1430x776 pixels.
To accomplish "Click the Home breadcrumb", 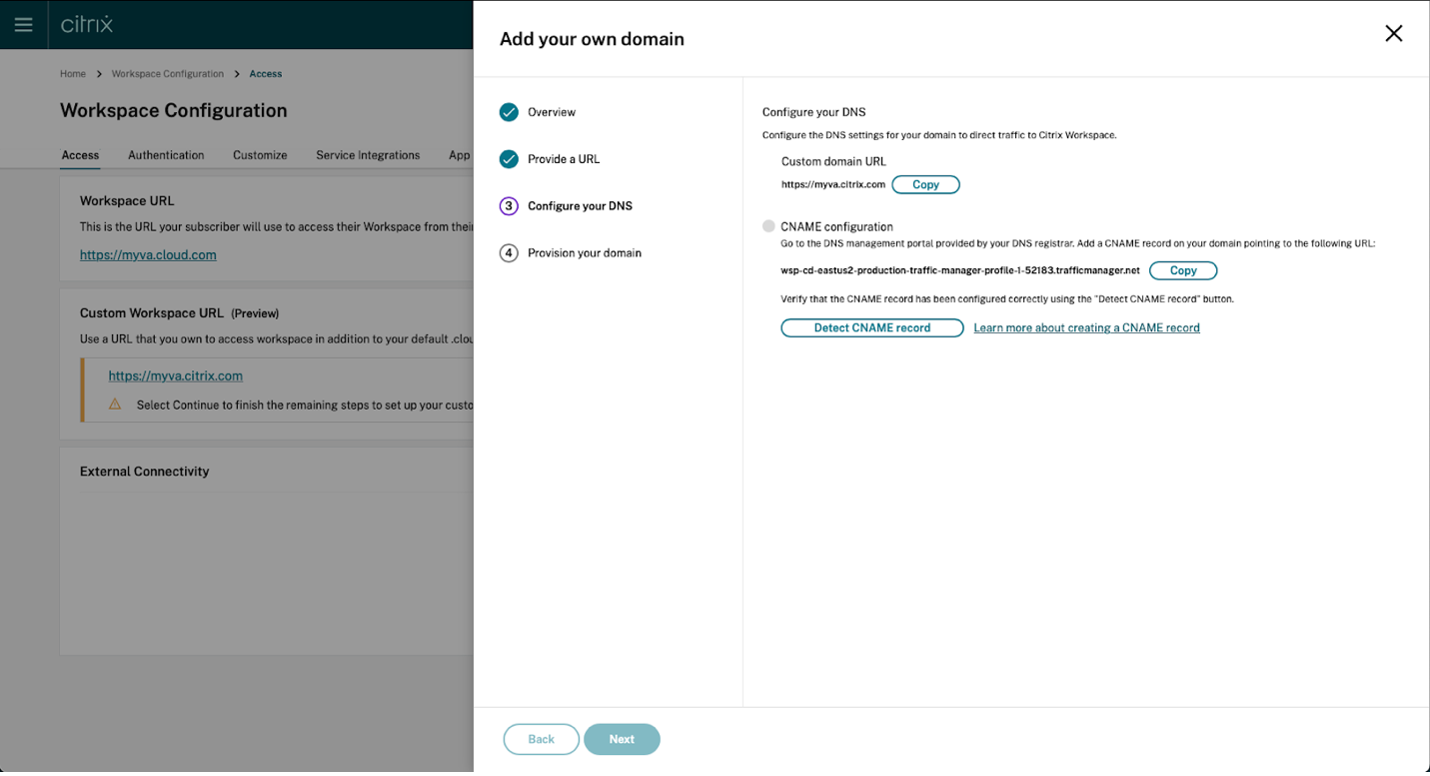I will [x=73, y=74].
